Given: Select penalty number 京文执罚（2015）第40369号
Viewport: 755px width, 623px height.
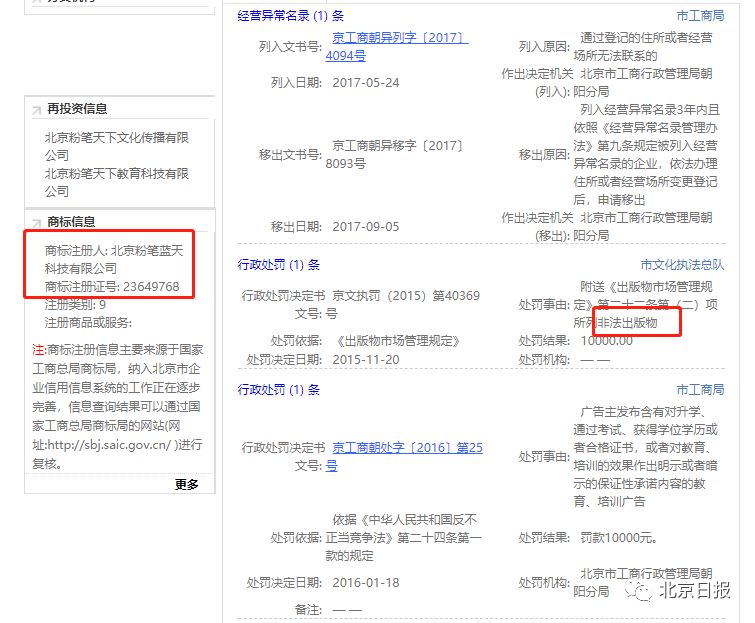Looking at the screenshot, I should [403, 304].
